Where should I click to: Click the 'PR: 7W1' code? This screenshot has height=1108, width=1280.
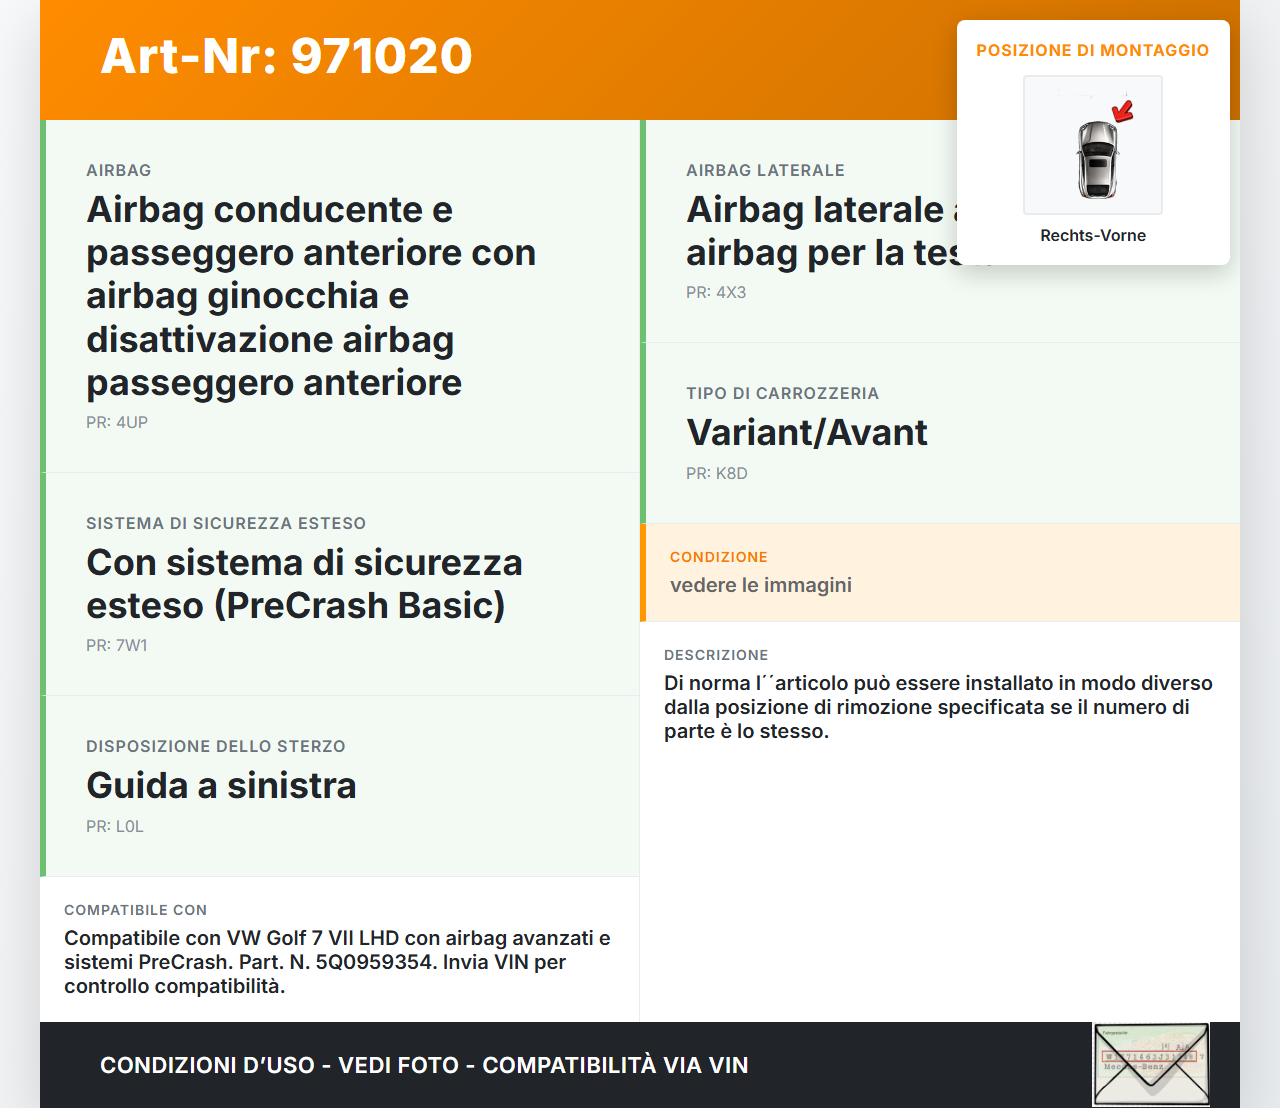click(x=117, y=645)
